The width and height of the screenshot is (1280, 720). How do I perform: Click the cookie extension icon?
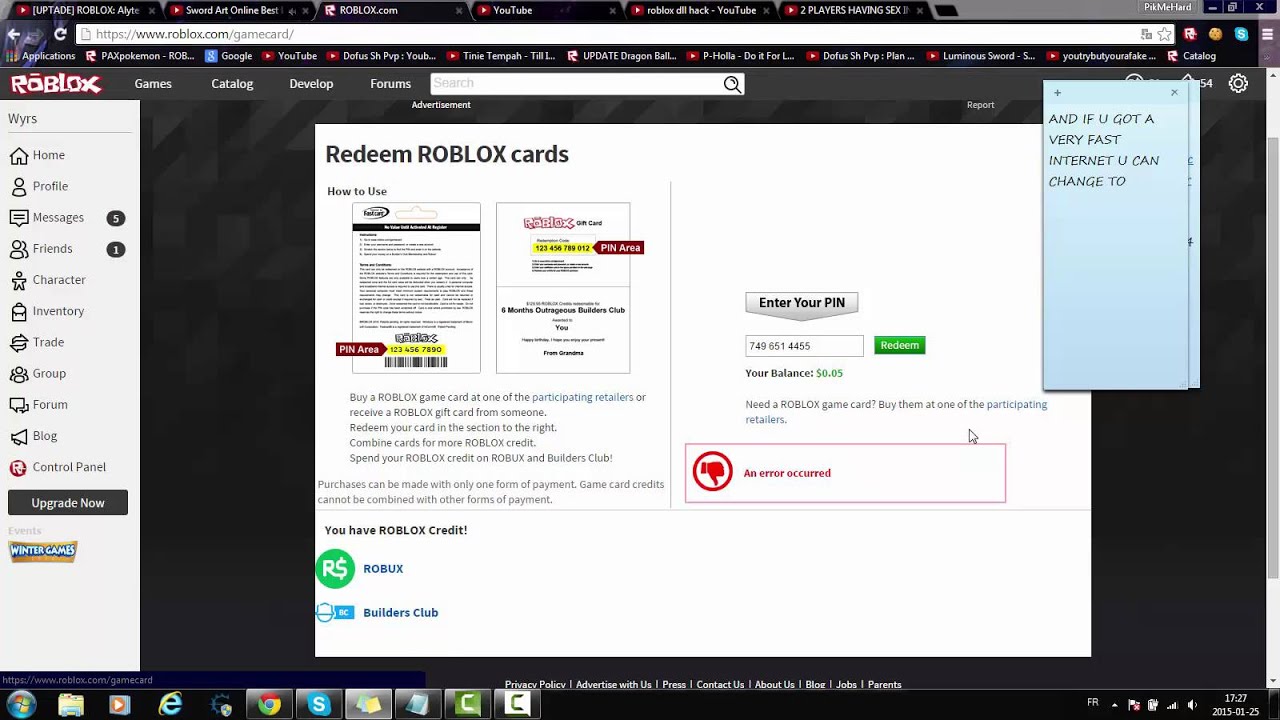[1215, 34]
